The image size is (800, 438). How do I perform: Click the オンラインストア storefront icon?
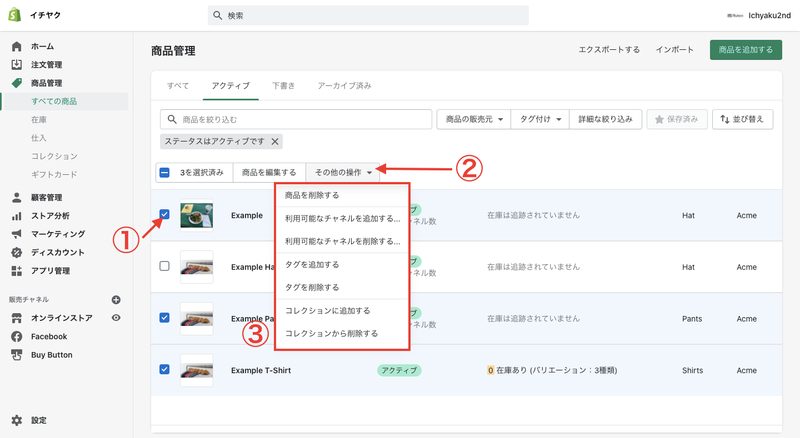[x=17, y=318]
